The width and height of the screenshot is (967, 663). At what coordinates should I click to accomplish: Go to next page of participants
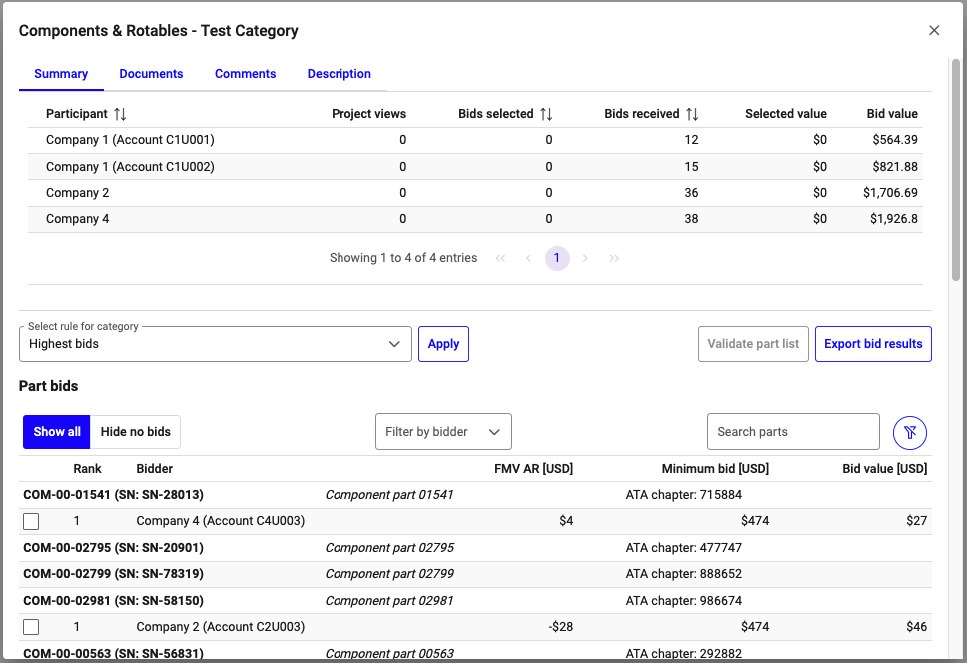point(585,258)
